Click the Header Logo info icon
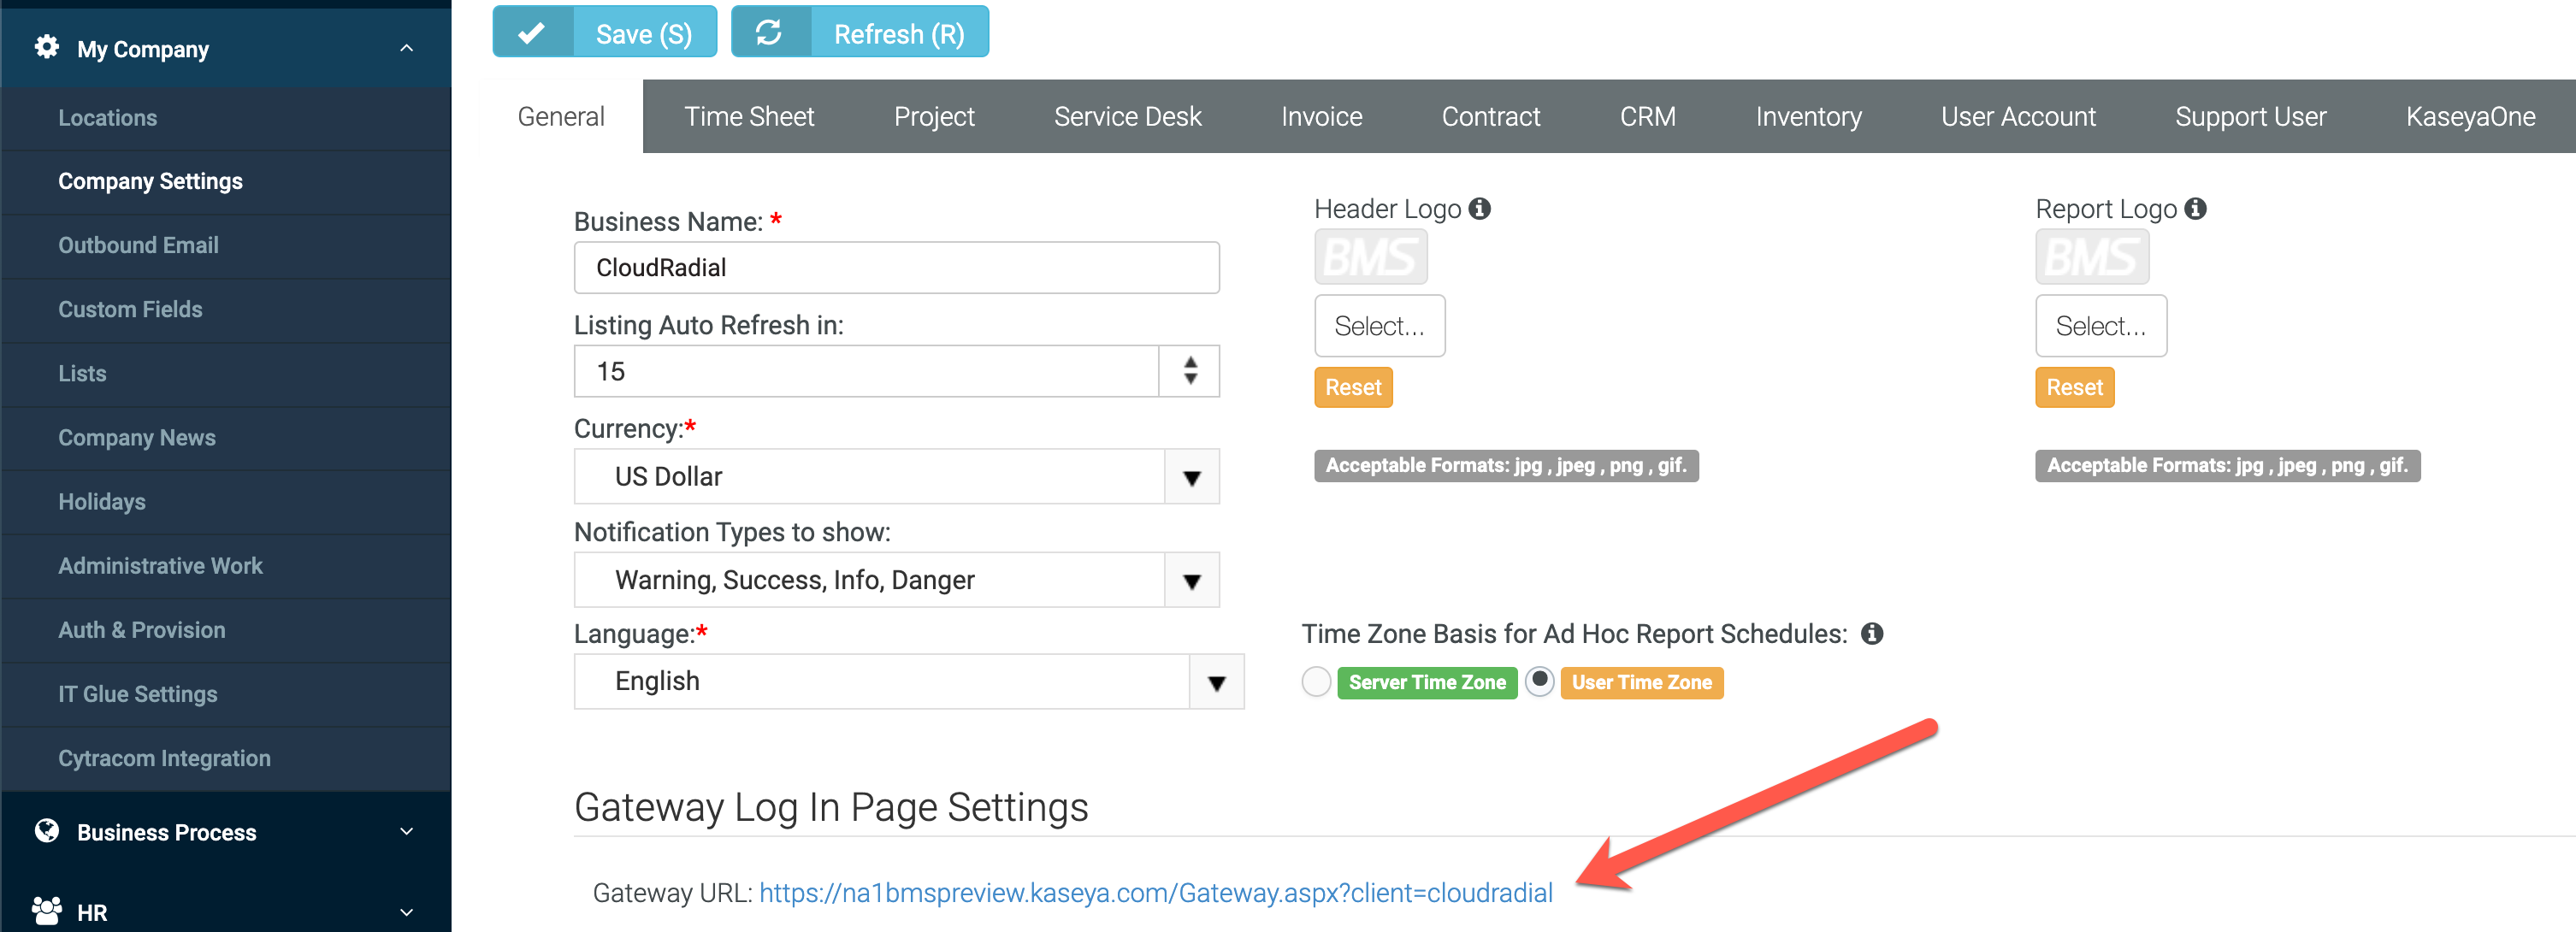2576x932 pixels. [x=1480, y=208]
